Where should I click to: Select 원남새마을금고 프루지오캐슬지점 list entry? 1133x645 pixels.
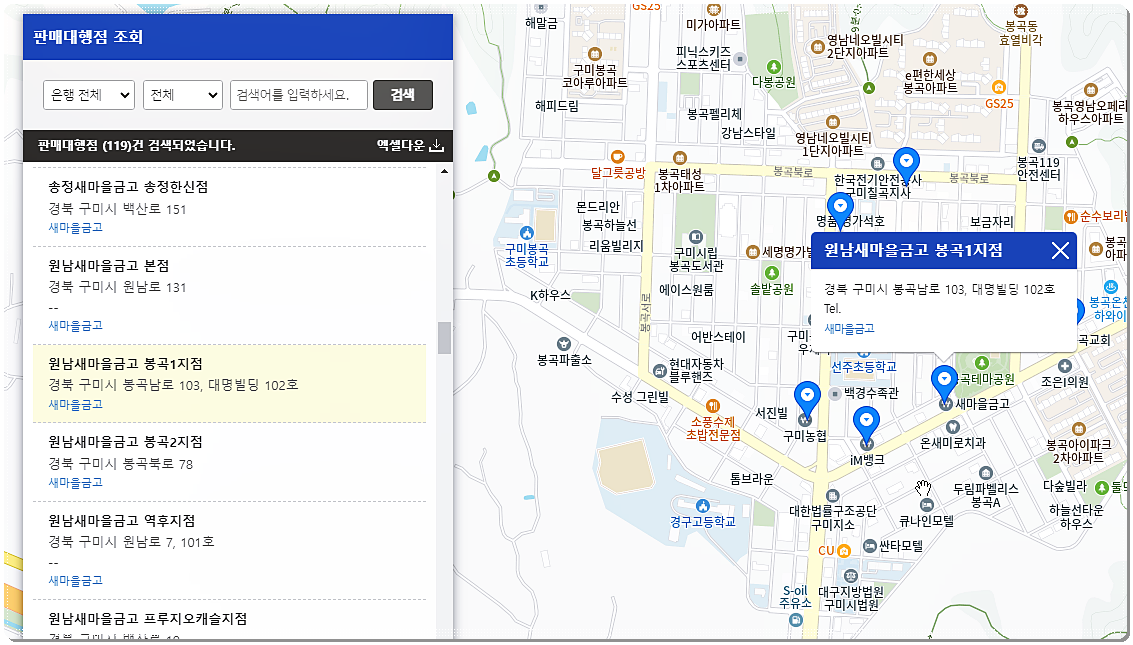pyautogui.click(x=229, y=620)
